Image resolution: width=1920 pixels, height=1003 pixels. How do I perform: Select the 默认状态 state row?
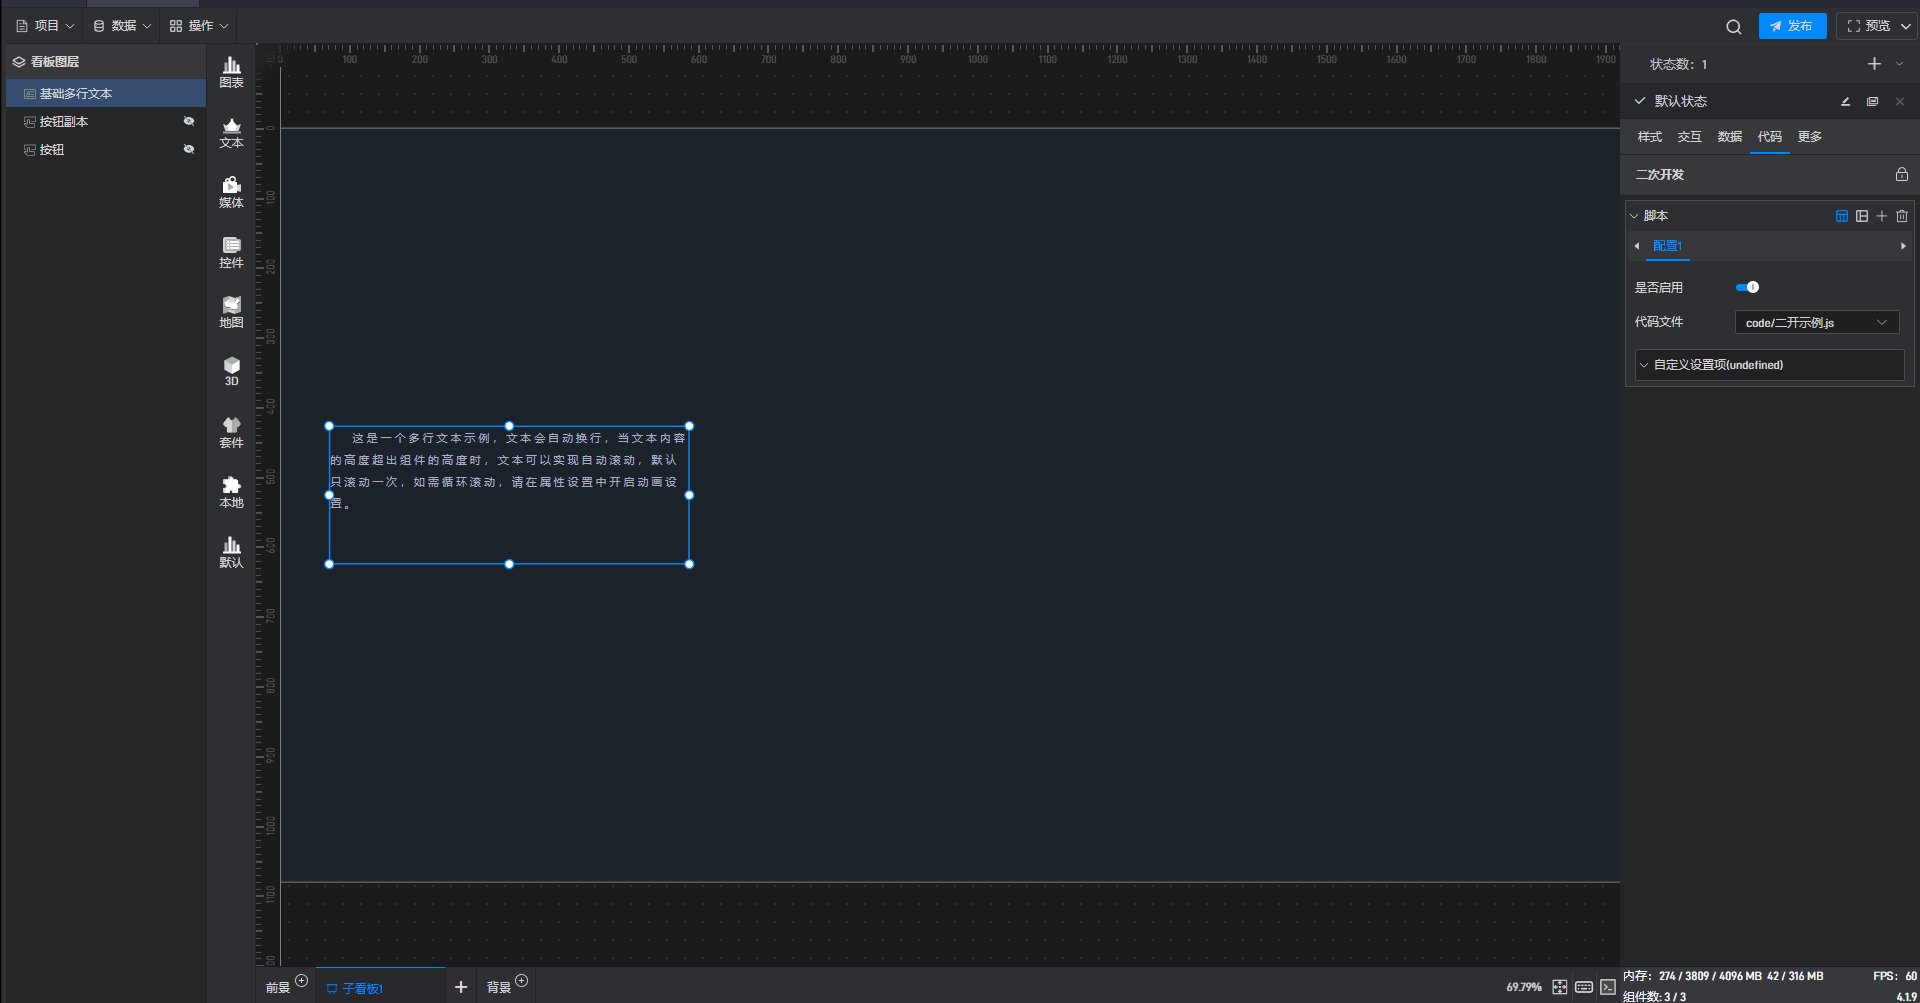tap(1770, 101)
